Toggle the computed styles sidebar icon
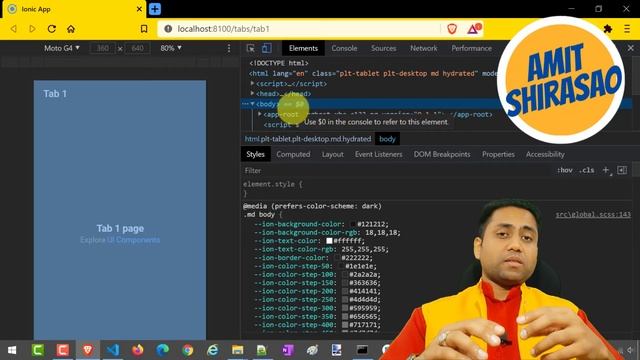This screenshot has width=640, height=360. [622, 170]
